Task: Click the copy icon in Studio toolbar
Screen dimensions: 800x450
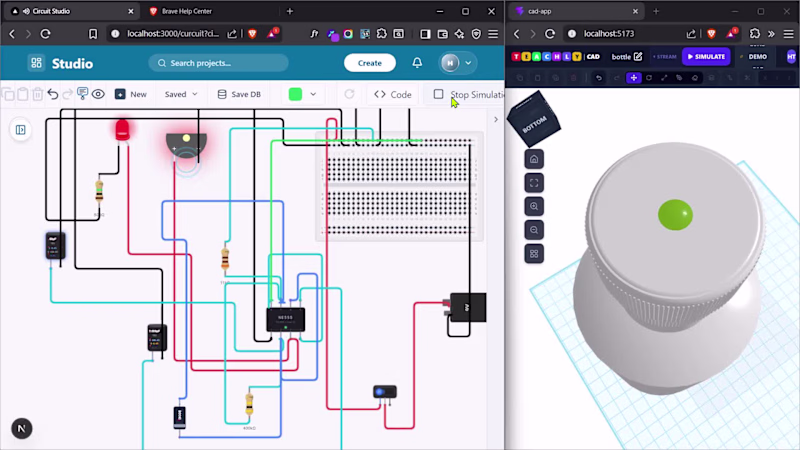Action: click(9, 94)
